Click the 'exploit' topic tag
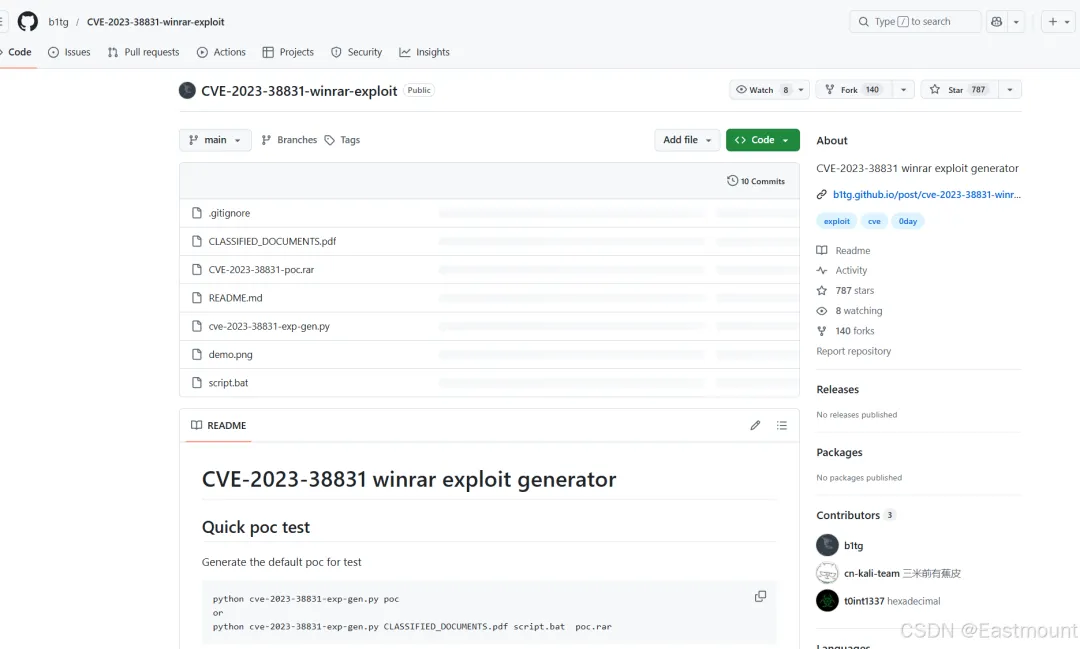 pos(836,221)
